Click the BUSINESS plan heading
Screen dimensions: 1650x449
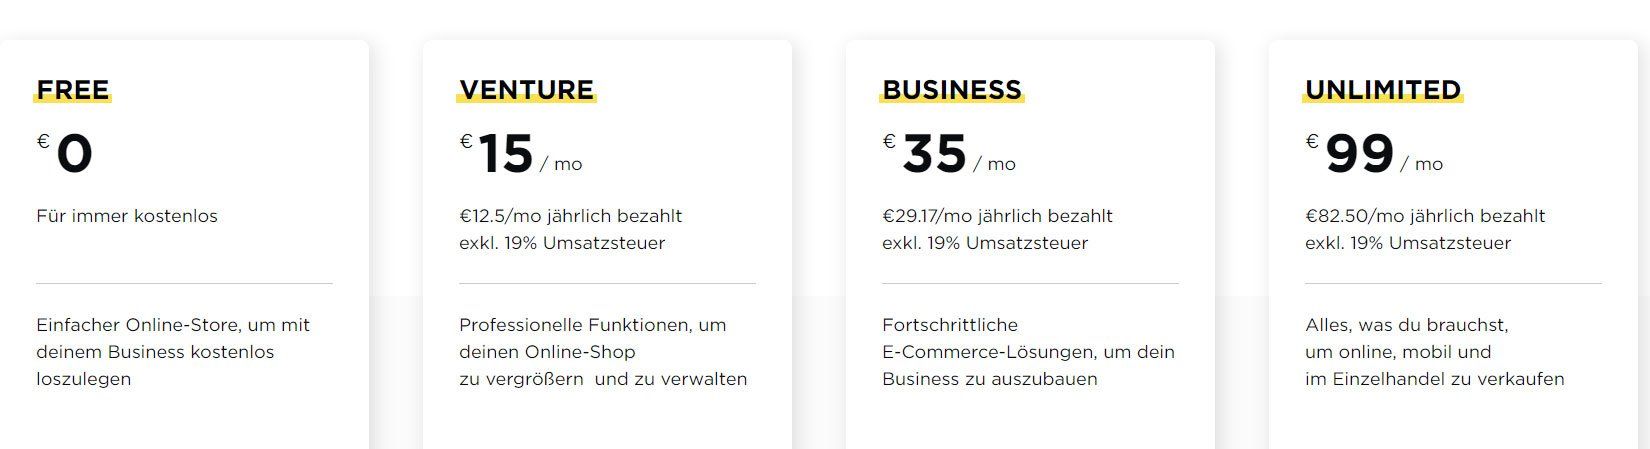coord(952,90)
